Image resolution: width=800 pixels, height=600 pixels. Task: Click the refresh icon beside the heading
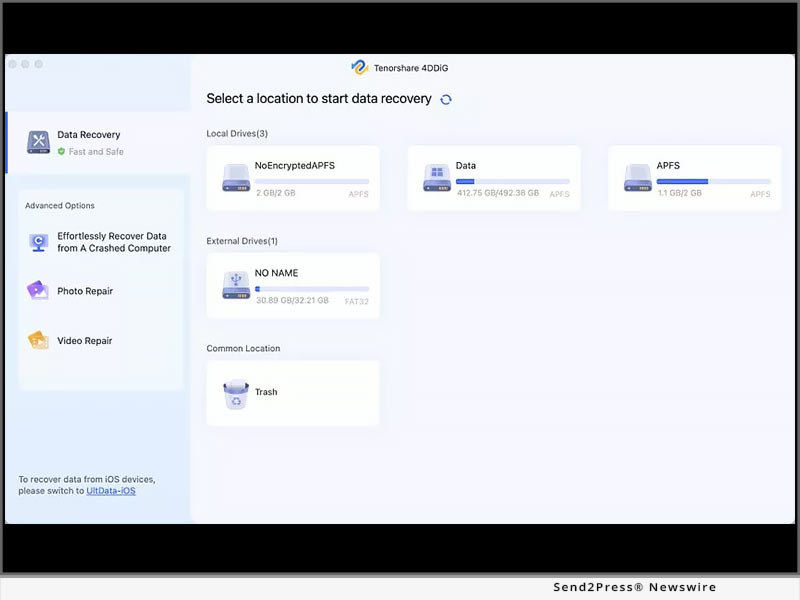[446, 99]
